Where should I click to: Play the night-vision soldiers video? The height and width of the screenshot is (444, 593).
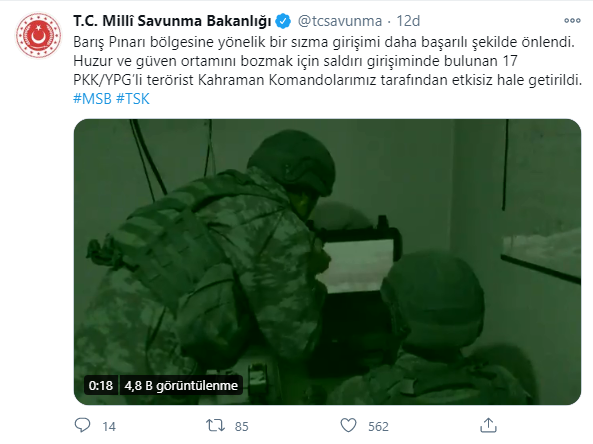click(x=327, y=262)
